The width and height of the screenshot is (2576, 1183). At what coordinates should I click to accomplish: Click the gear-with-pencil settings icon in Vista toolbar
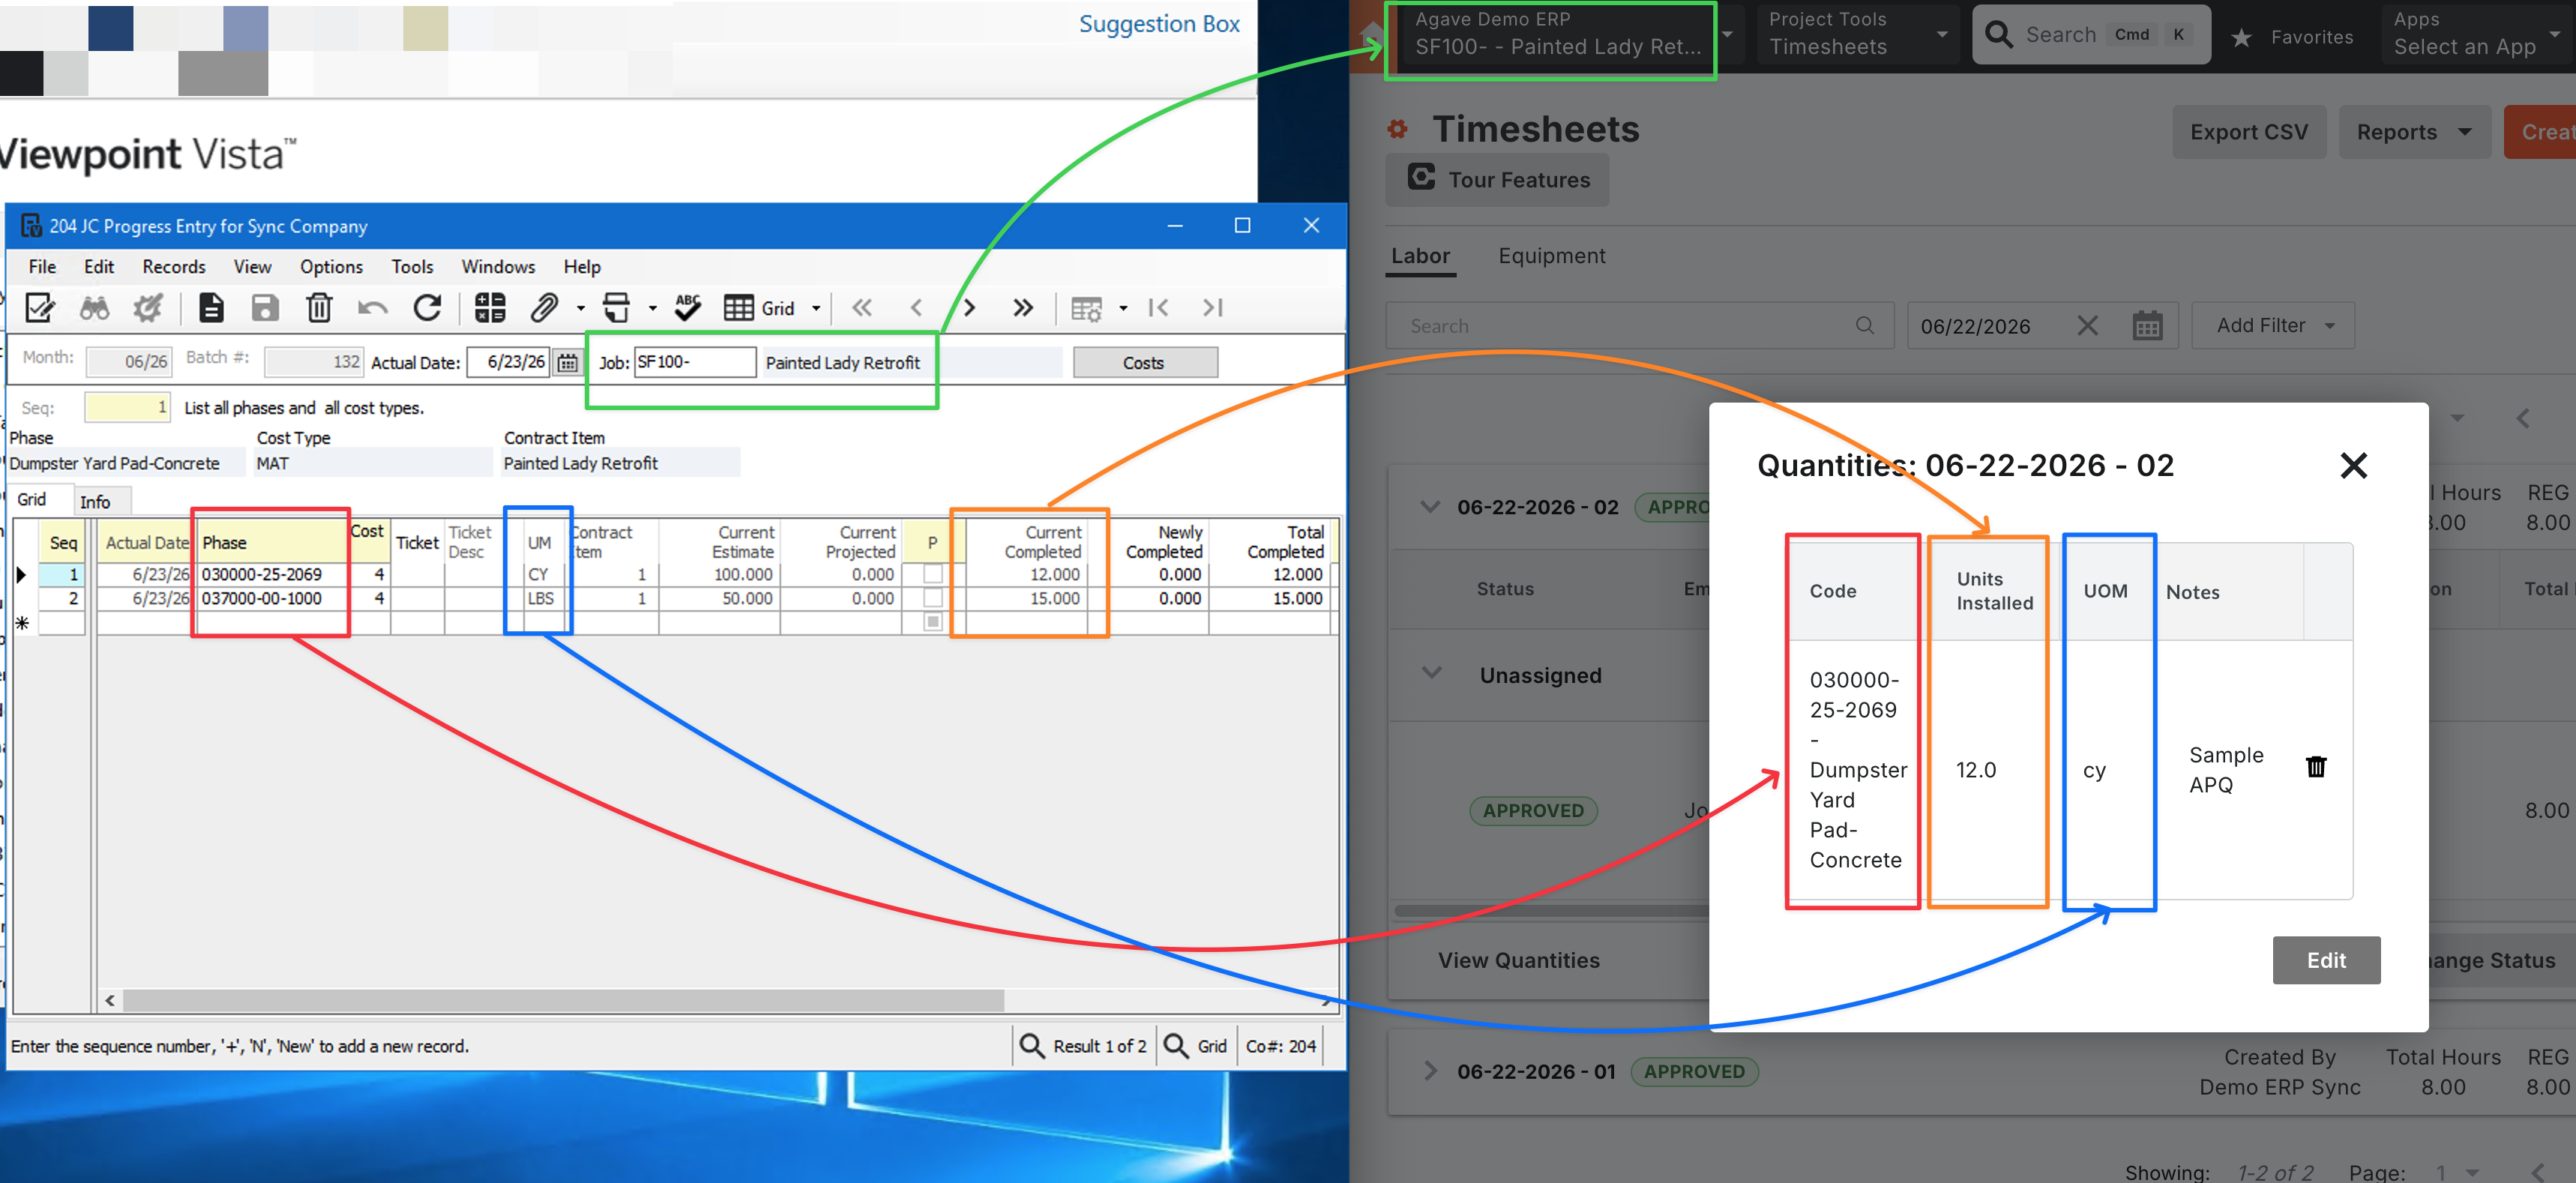click(148, 307)
